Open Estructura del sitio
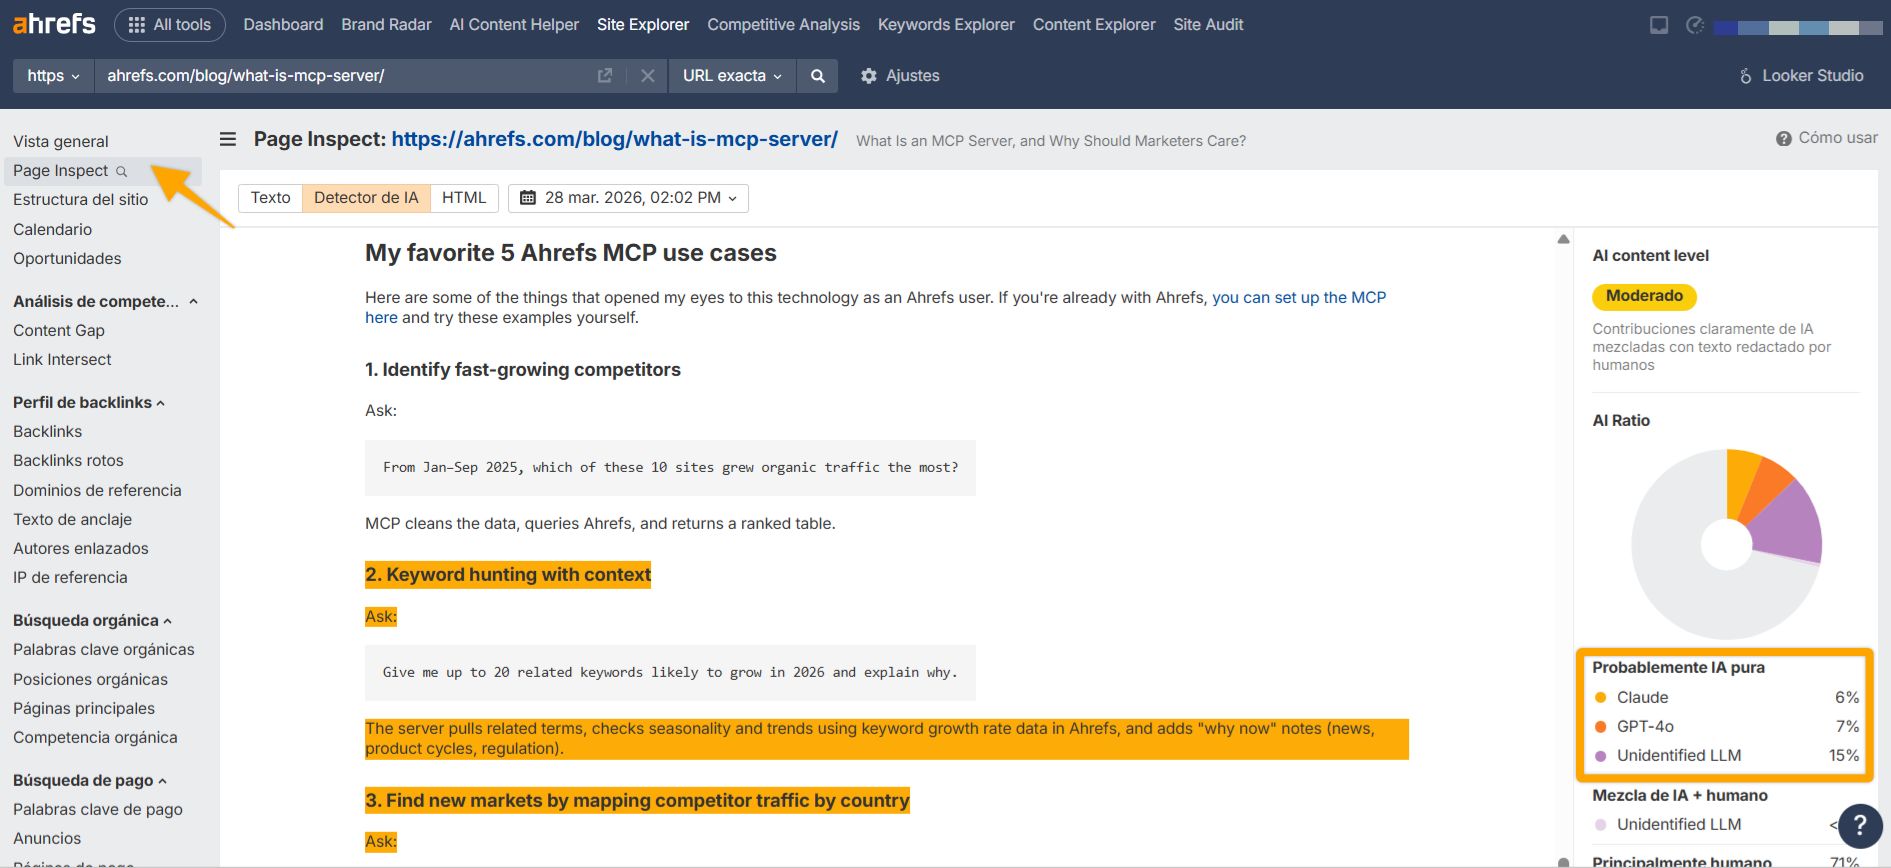The height and width of the screenshot is (868, 1891). pos(80,200)
